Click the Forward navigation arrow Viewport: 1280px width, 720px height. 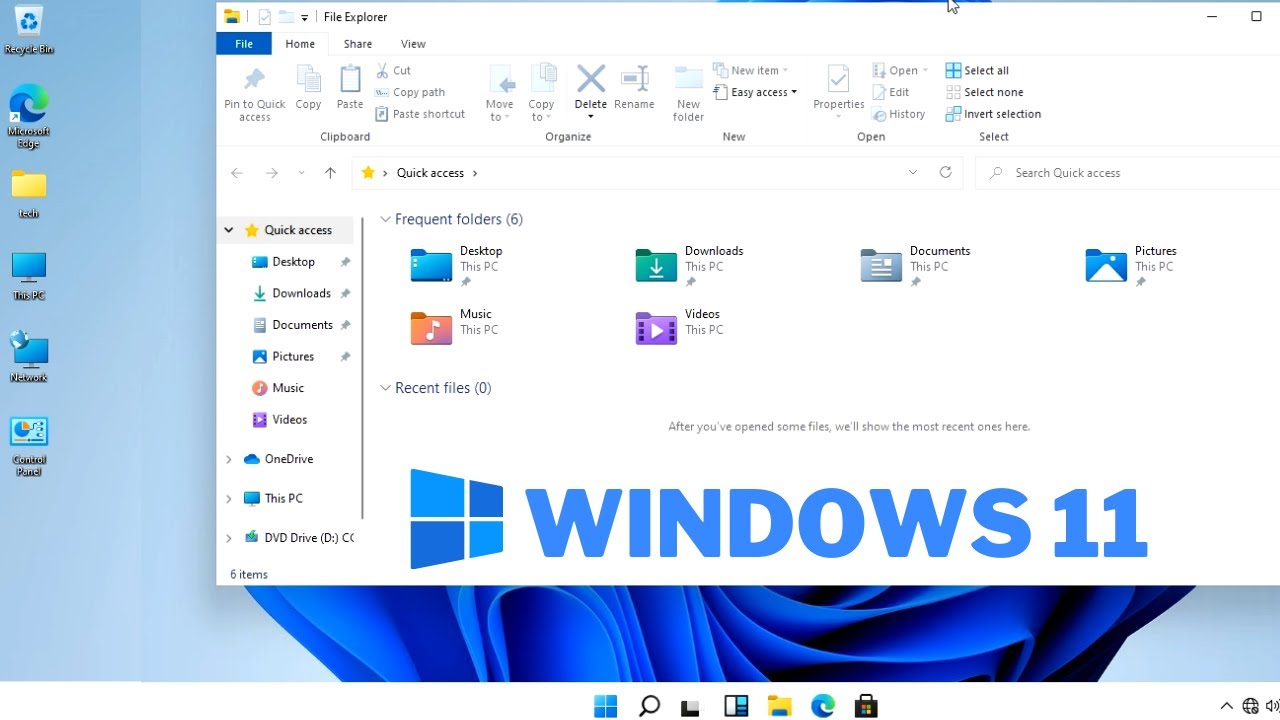tap(271, 173)
